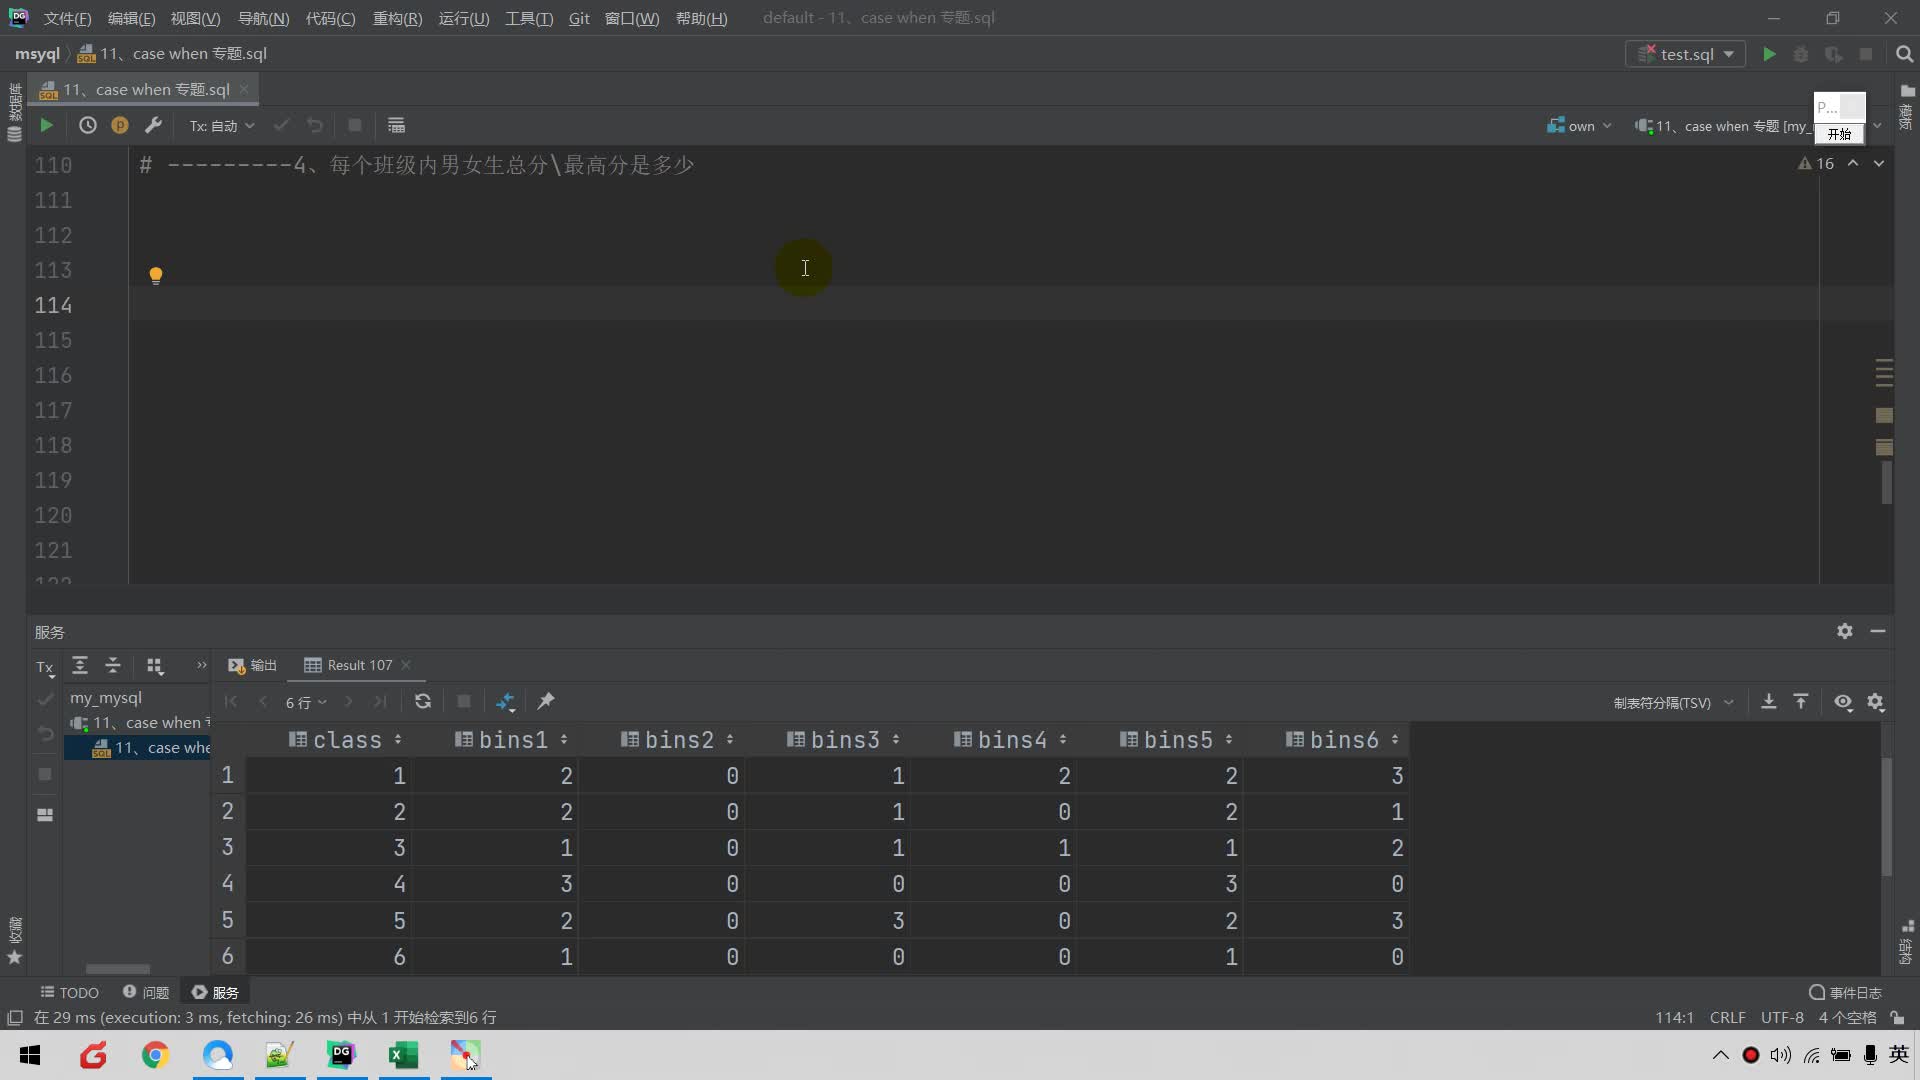Click the CRLF line separator in the status bar
1920x1080 pixels.
1727,1017
